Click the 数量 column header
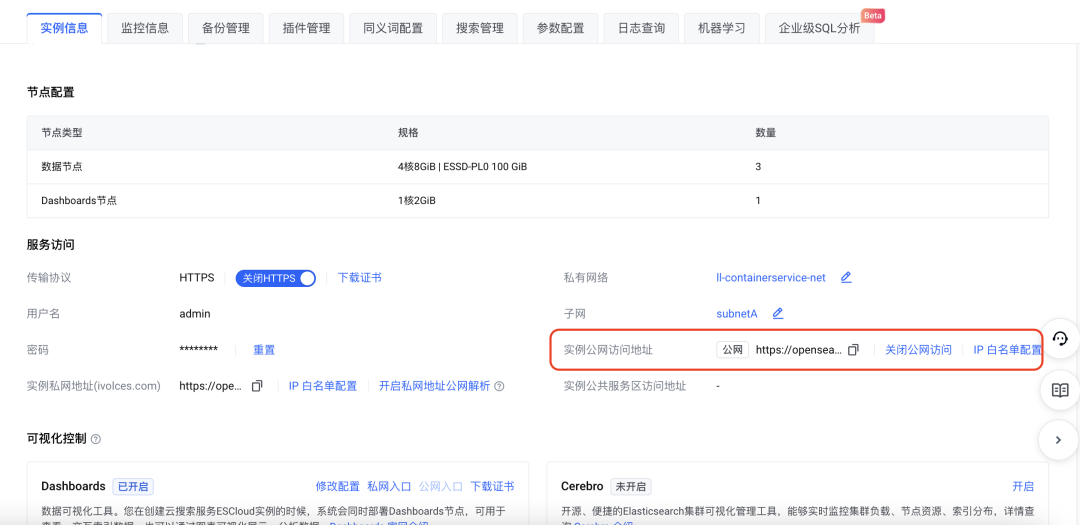This screenshot has width=1080, height=525. pos(767,132)
